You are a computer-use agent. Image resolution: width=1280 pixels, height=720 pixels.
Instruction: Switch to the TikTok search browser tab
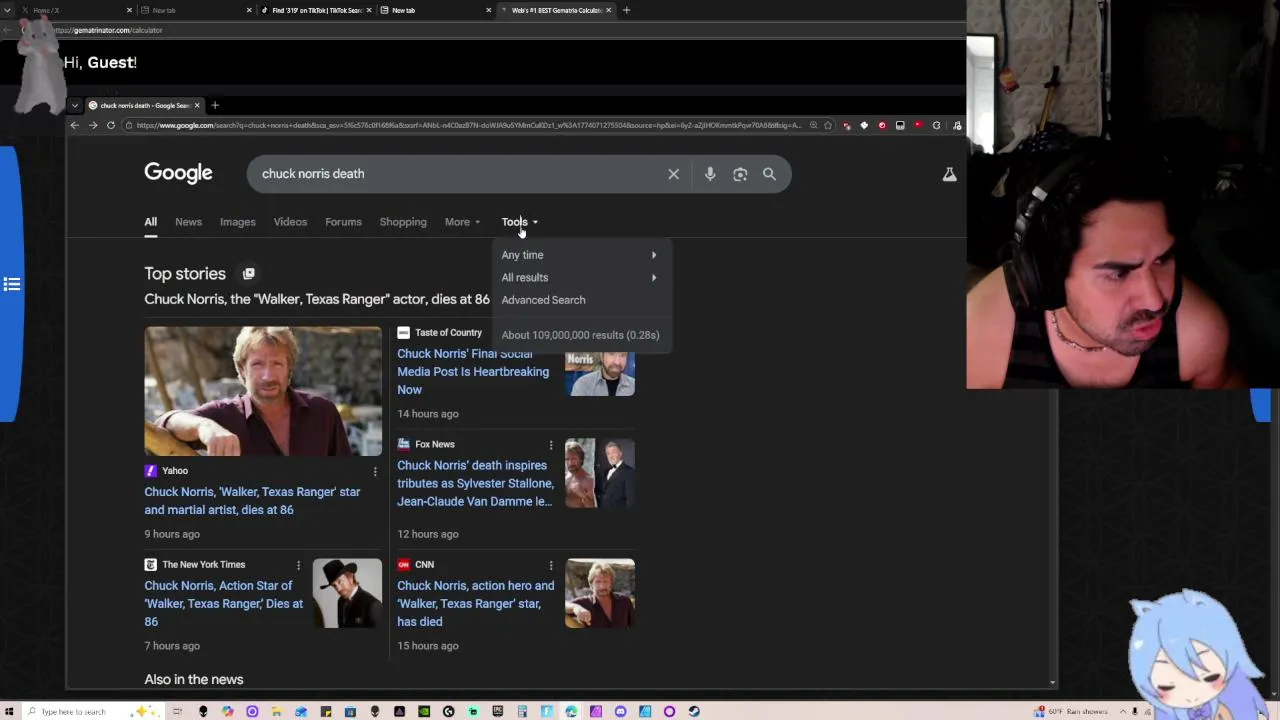coord(316,10)
